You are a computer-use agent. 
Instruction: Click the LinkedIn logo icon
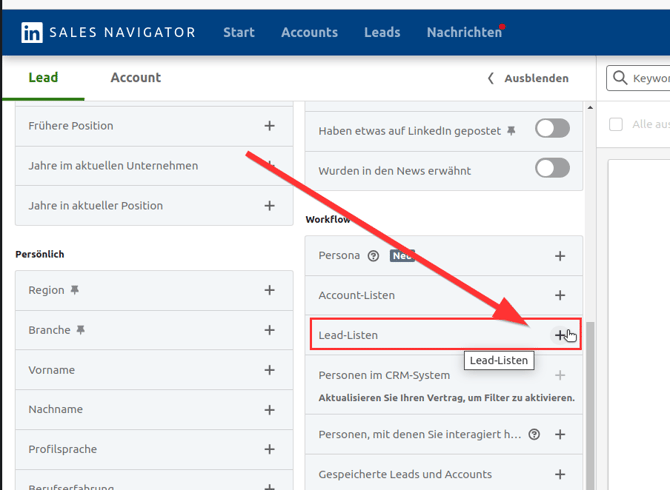(x=32, y=32)
